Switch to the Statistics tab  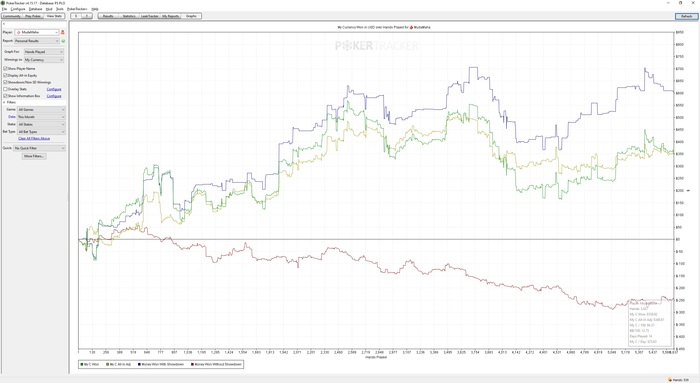[129, 16]
